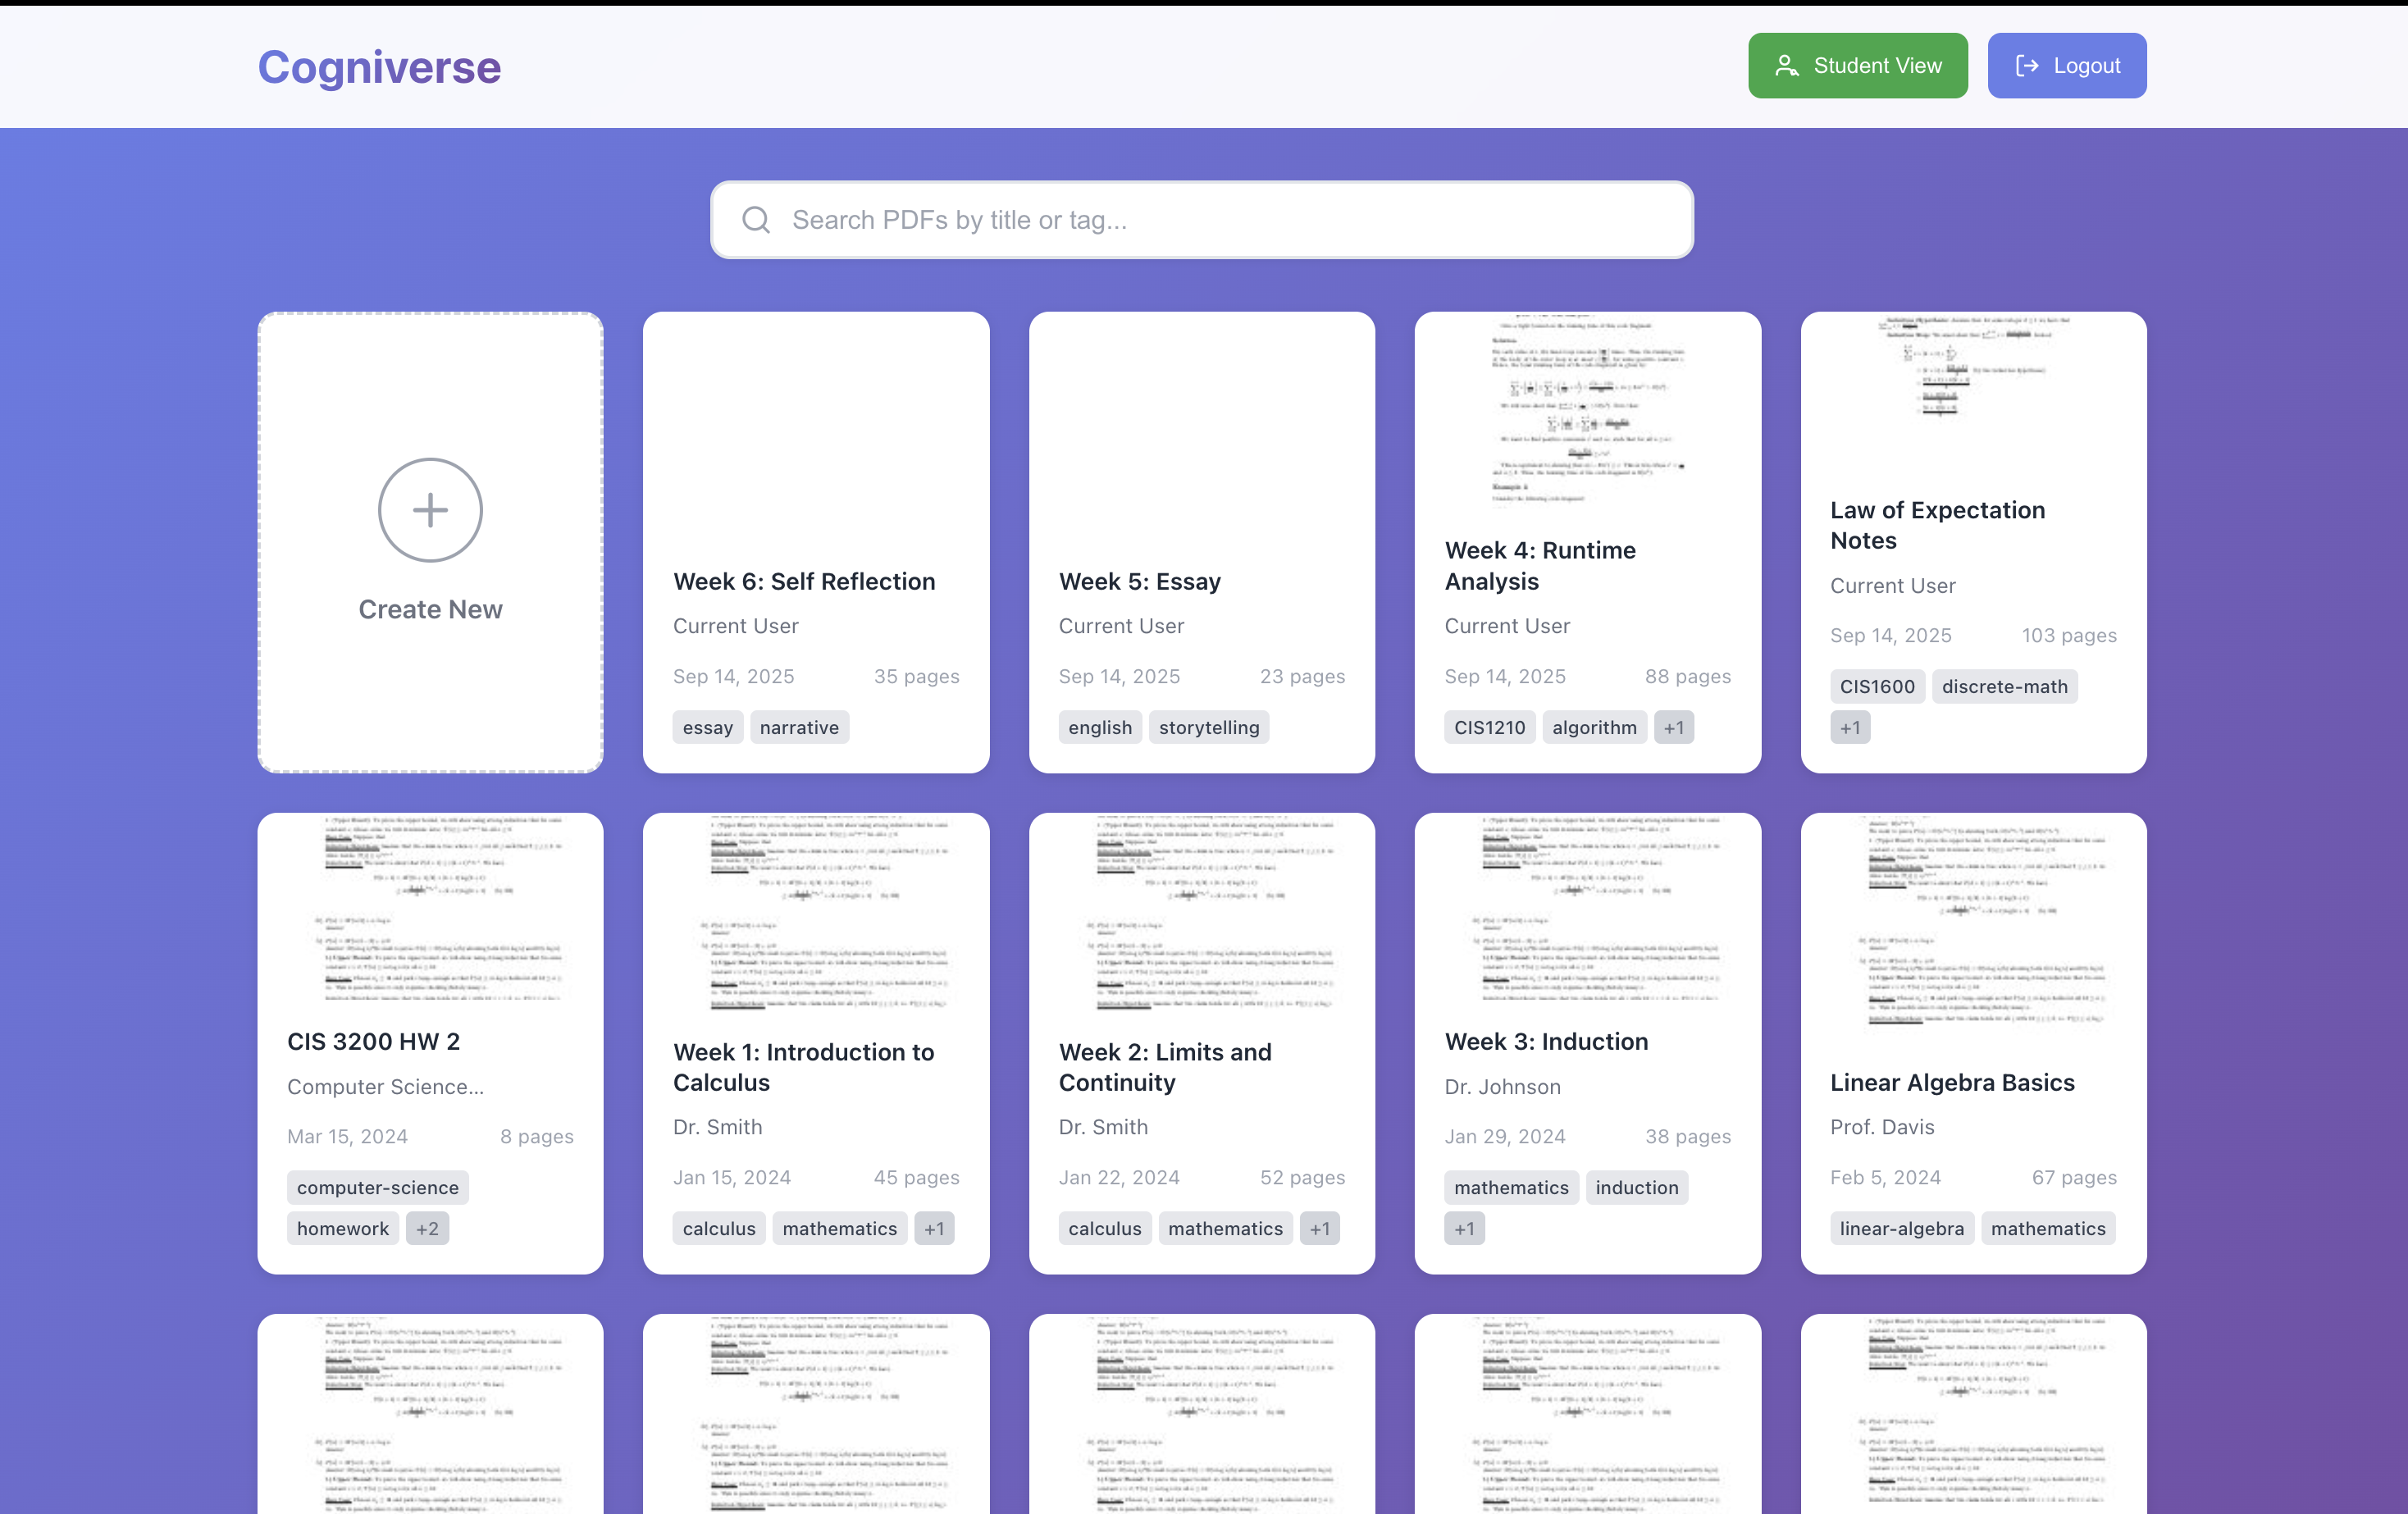The image size is (2408, 1514).
Task: Open Linear Algebra Basics document preview
Action: [x=1972, y=920]
